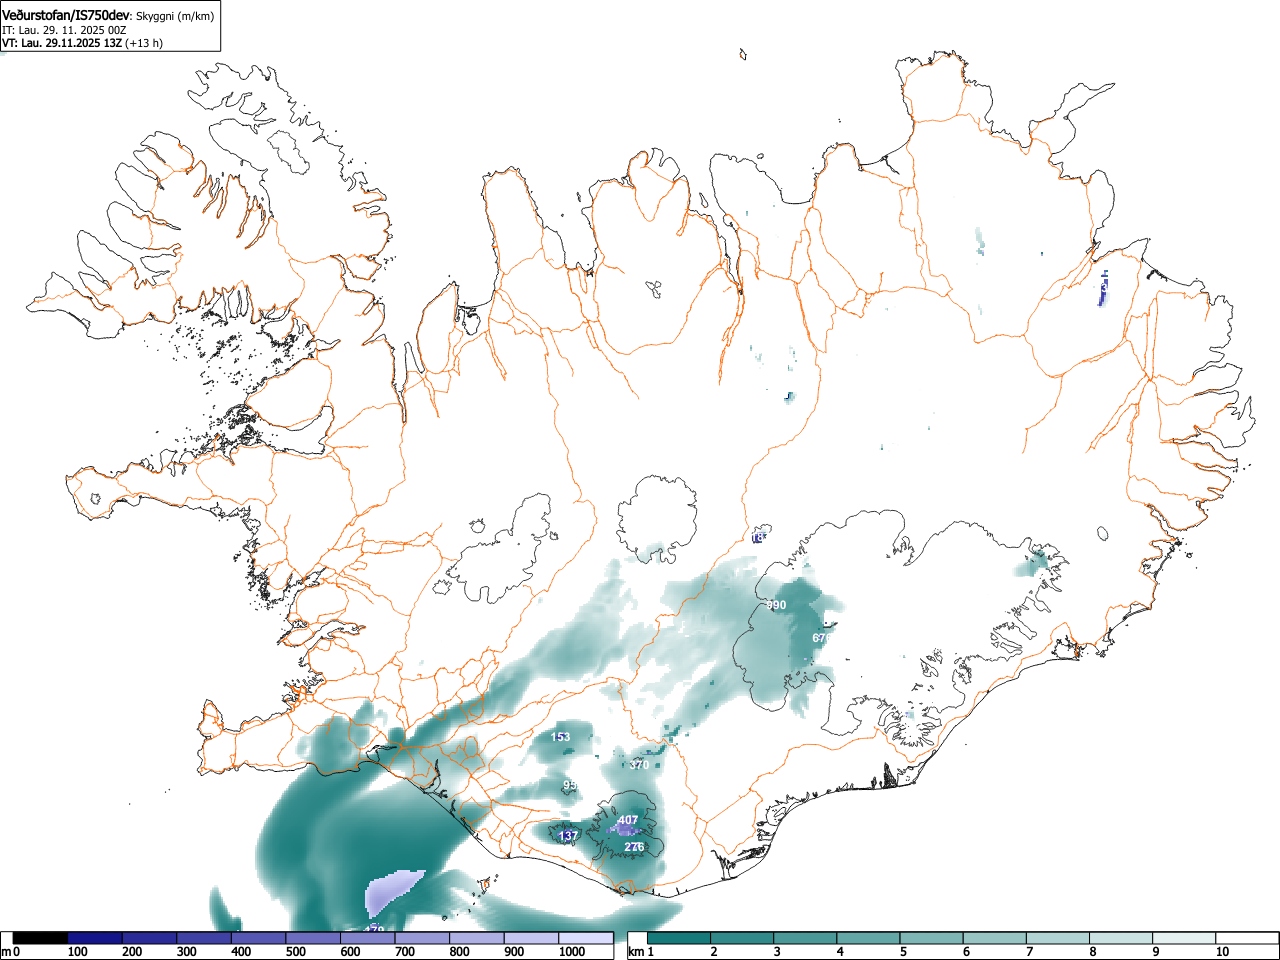Click the VT valid time line 13Z

82,43
